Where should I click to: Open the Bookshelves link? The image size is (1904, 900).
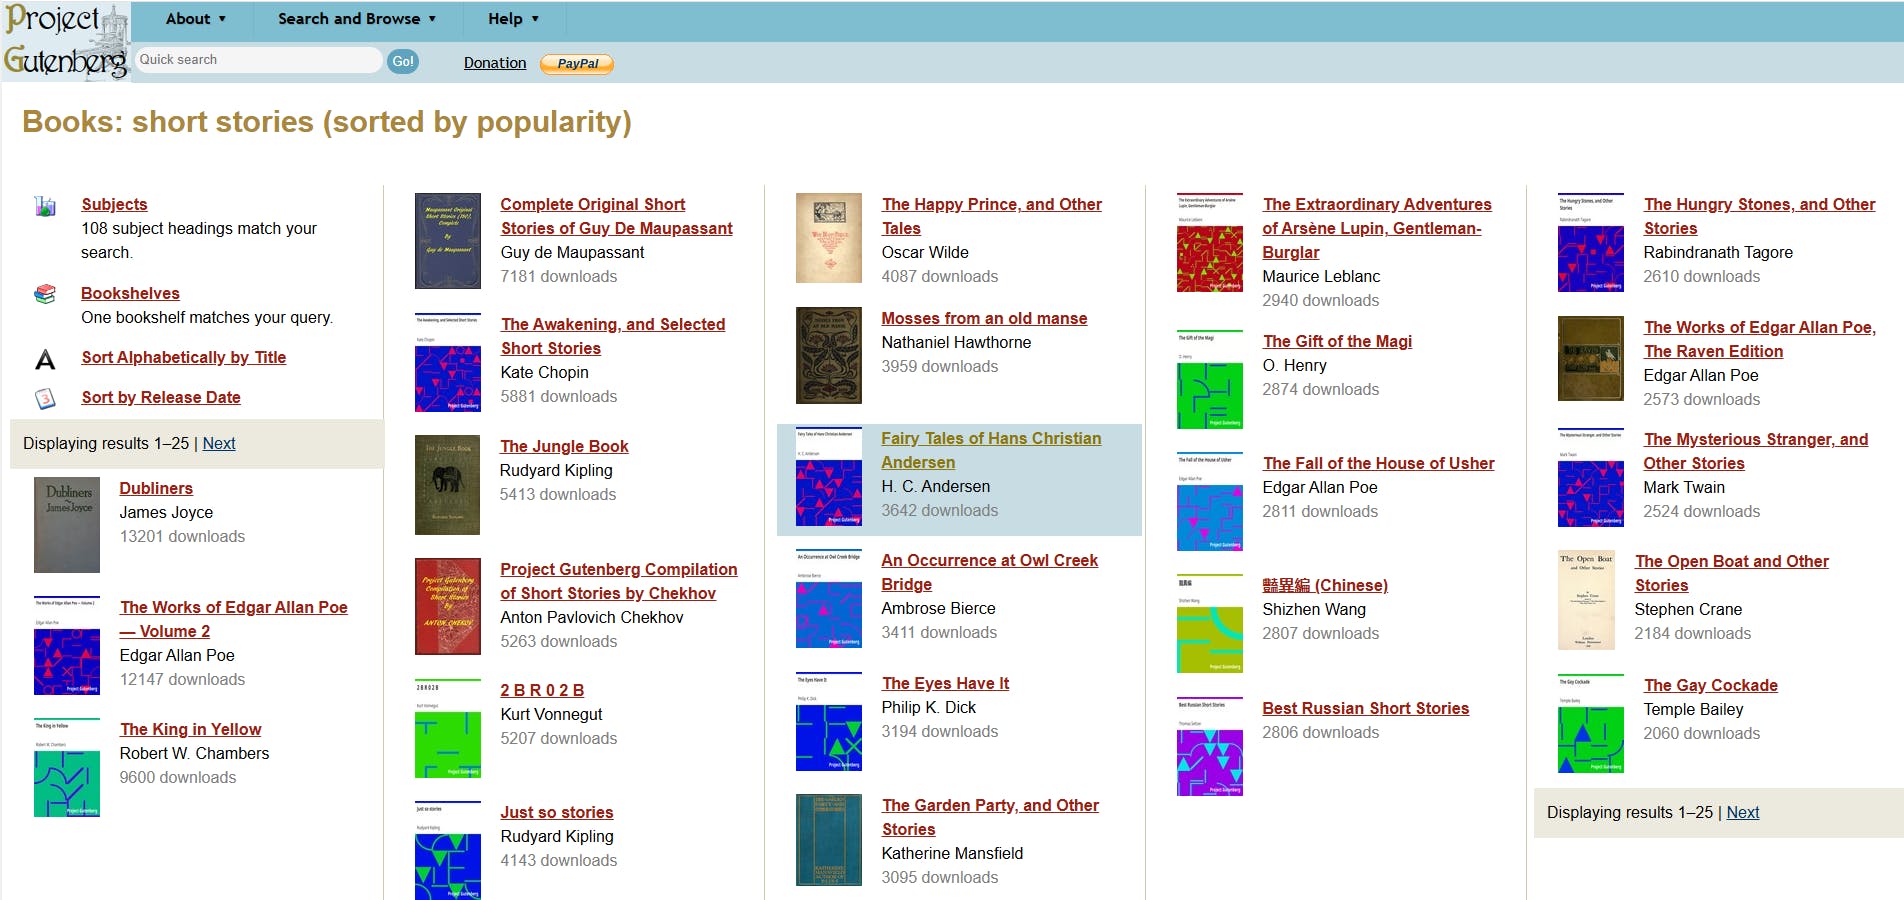click(x=130, y=293)
